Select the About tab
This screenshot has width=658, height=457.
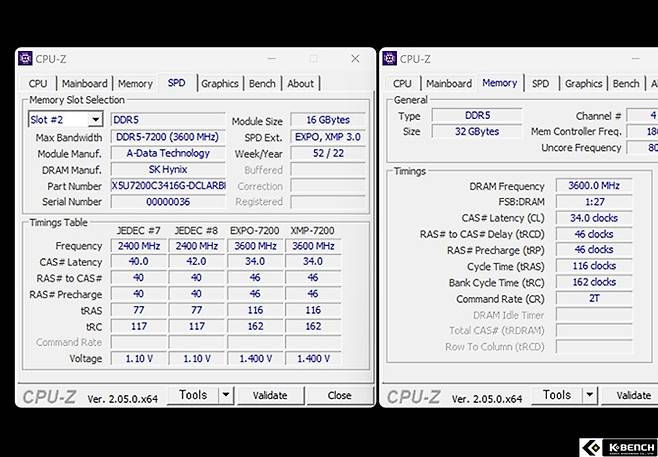point(301,84)
